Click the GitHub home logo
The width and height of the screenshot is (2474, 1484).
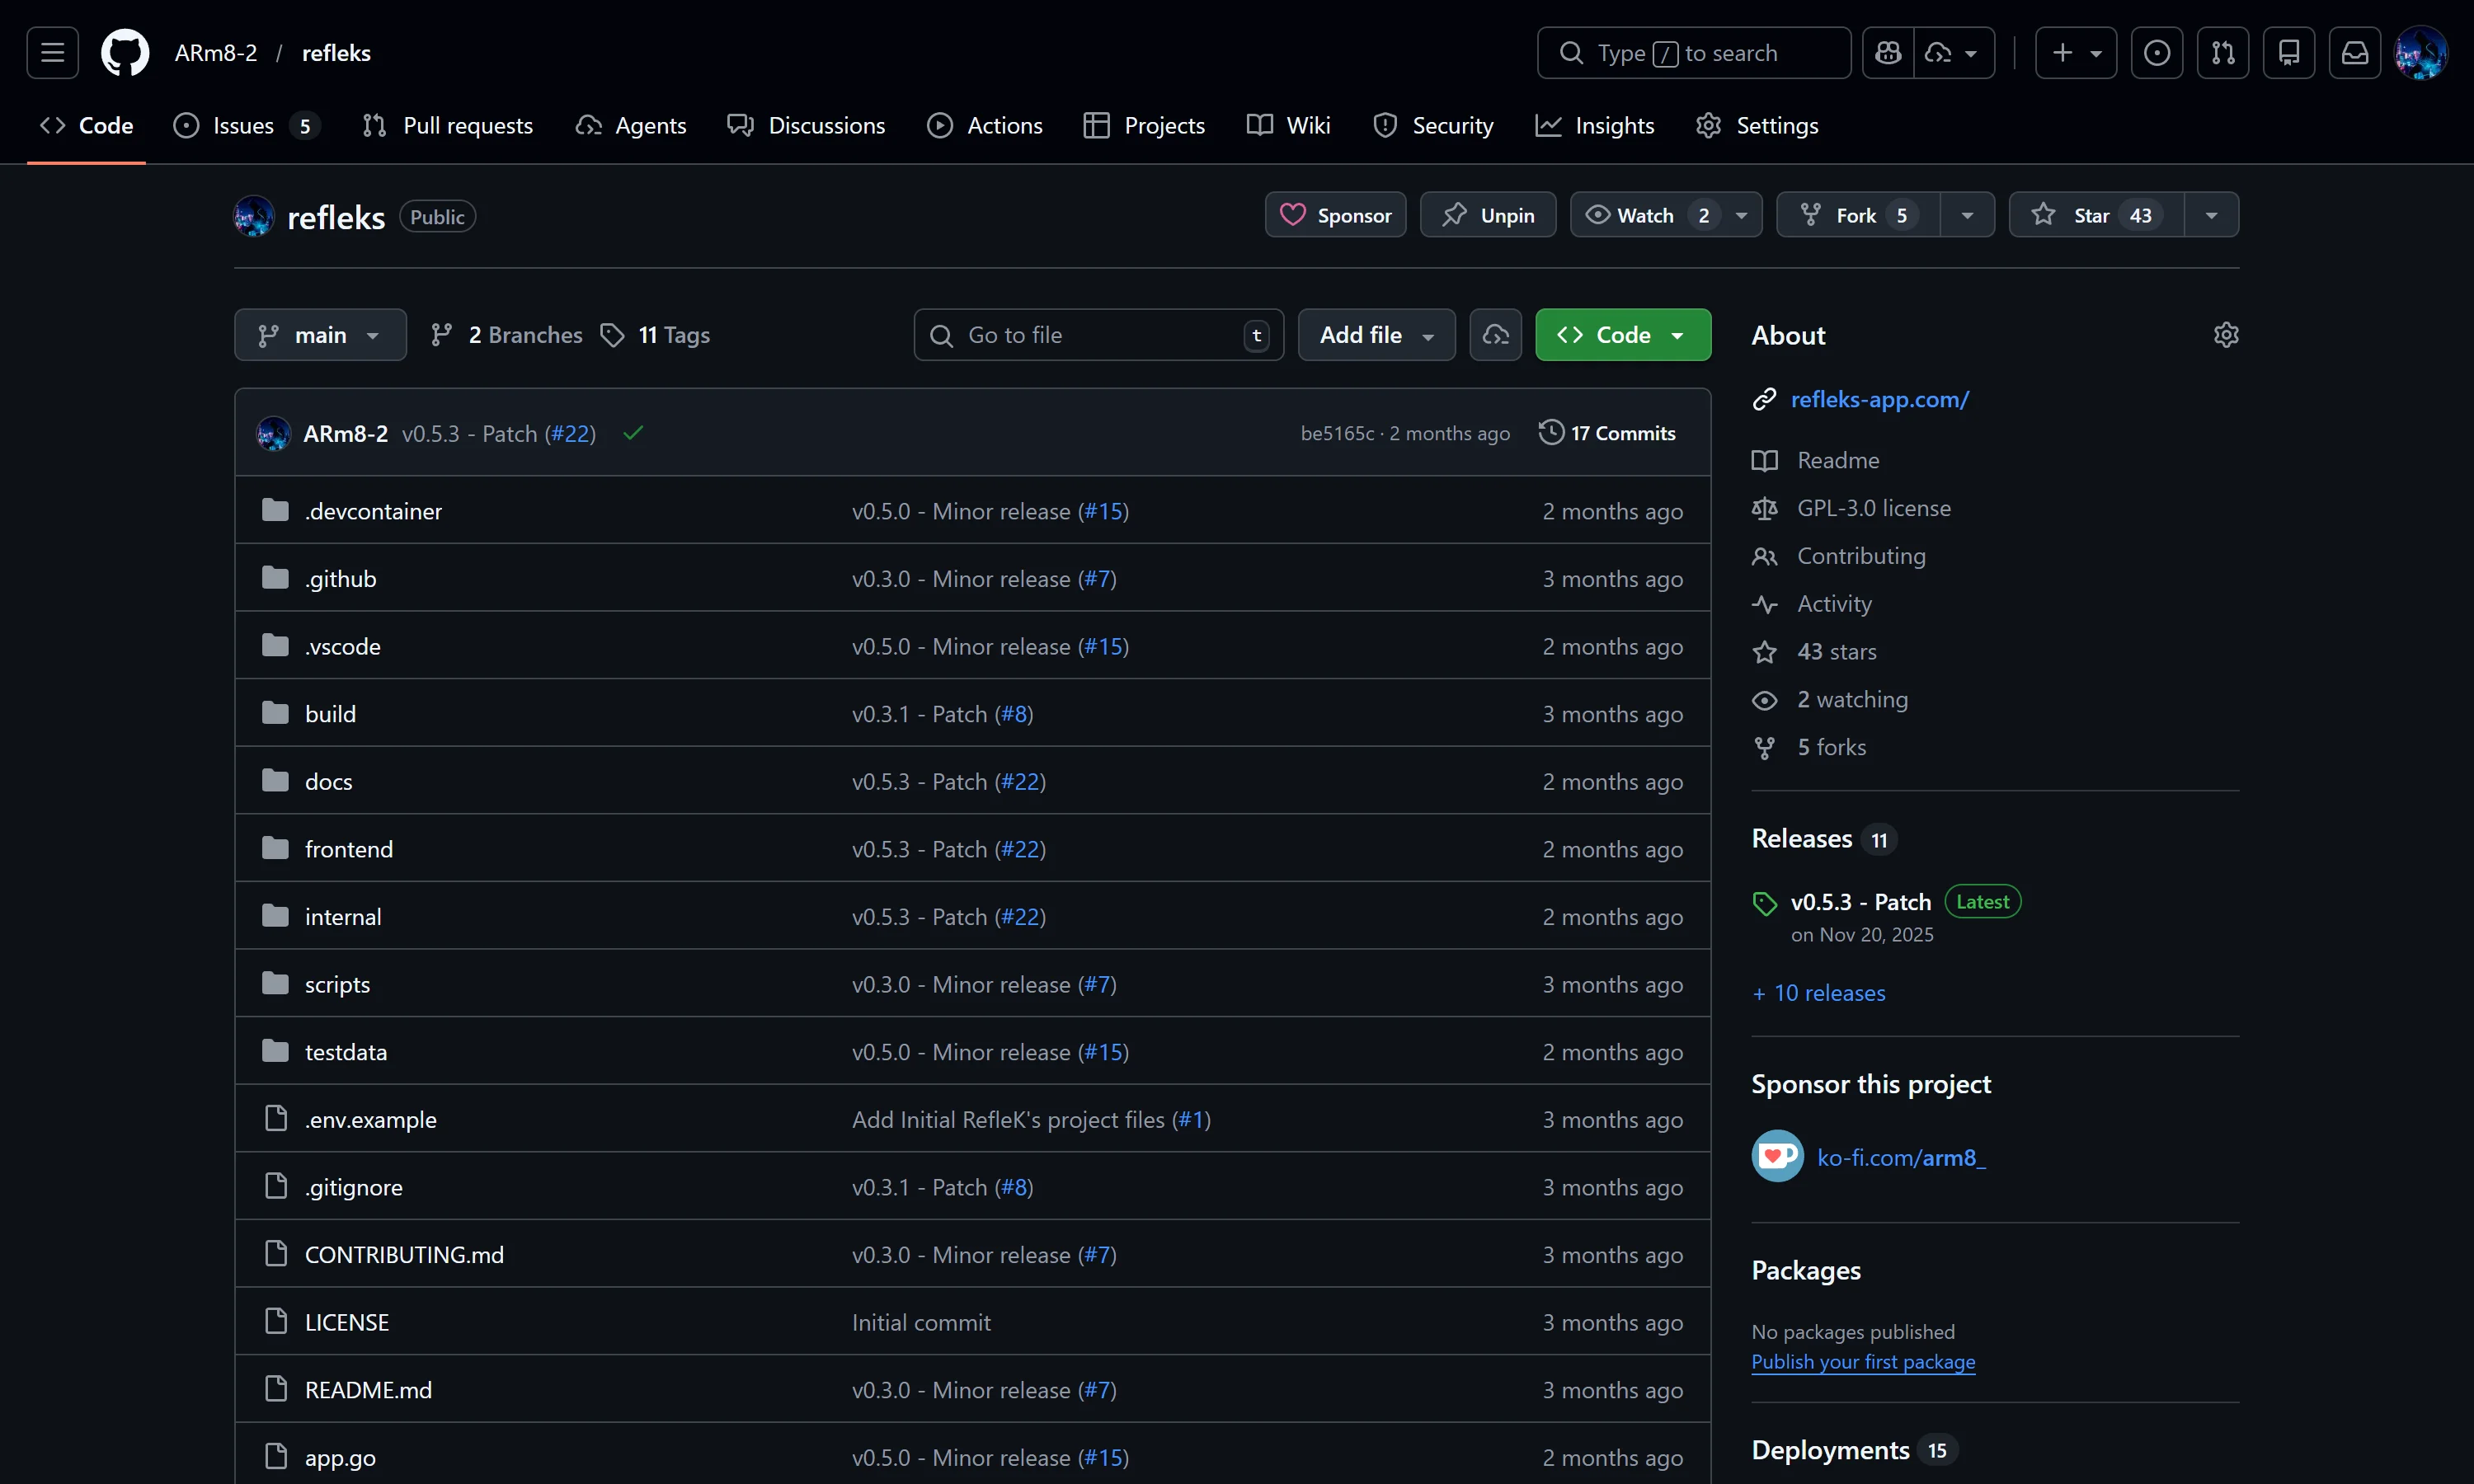(x=124, y=52)
